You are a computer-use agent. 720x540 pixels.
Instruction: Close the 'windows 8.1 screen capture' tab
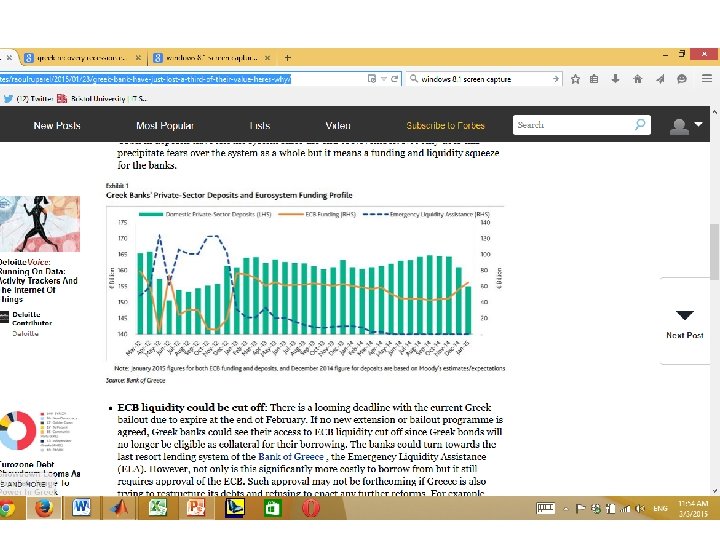267,58
